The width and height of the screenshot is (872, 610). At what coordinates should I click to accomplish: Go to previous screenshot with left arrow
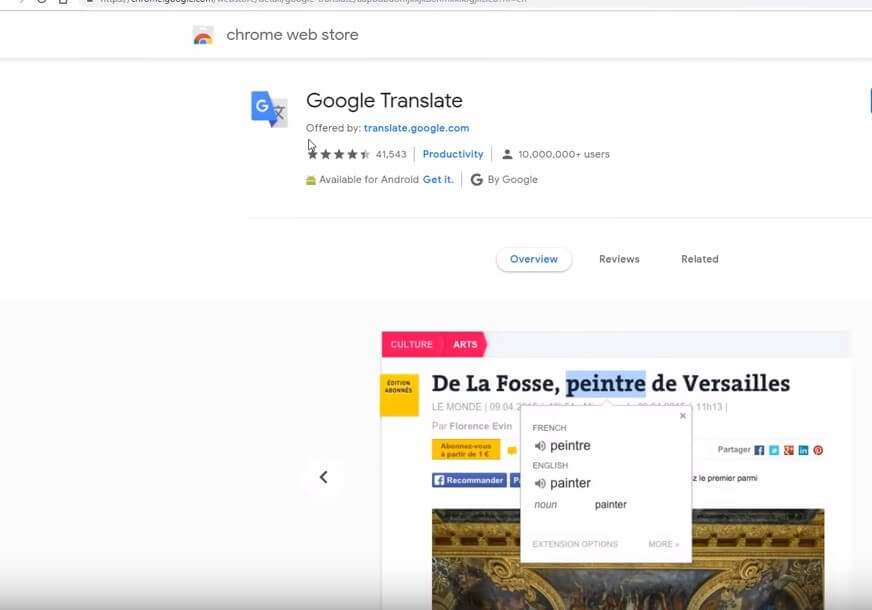pos(324,477)
